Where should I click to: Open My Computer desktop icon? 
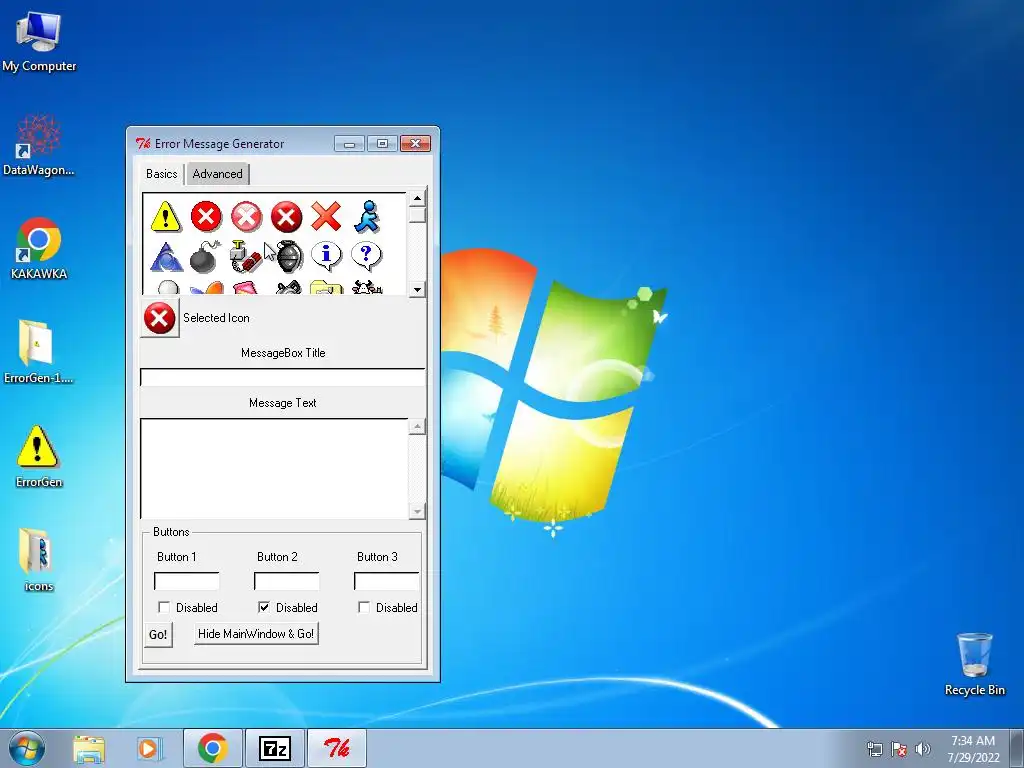(x=39, y=41)
